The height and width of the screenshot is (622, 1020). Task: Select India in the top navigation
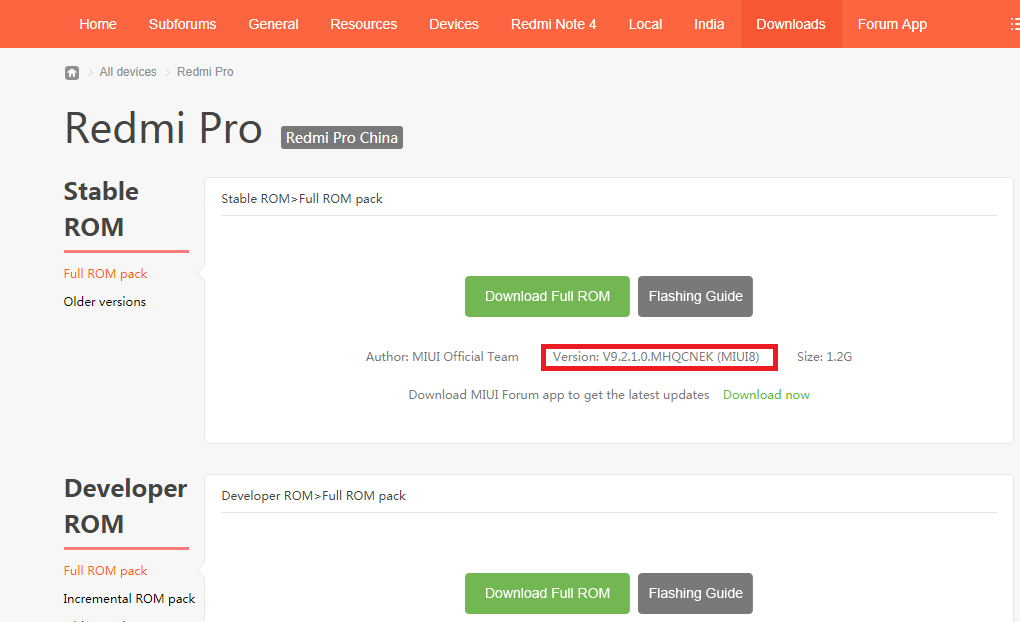[x=708, y=24]
